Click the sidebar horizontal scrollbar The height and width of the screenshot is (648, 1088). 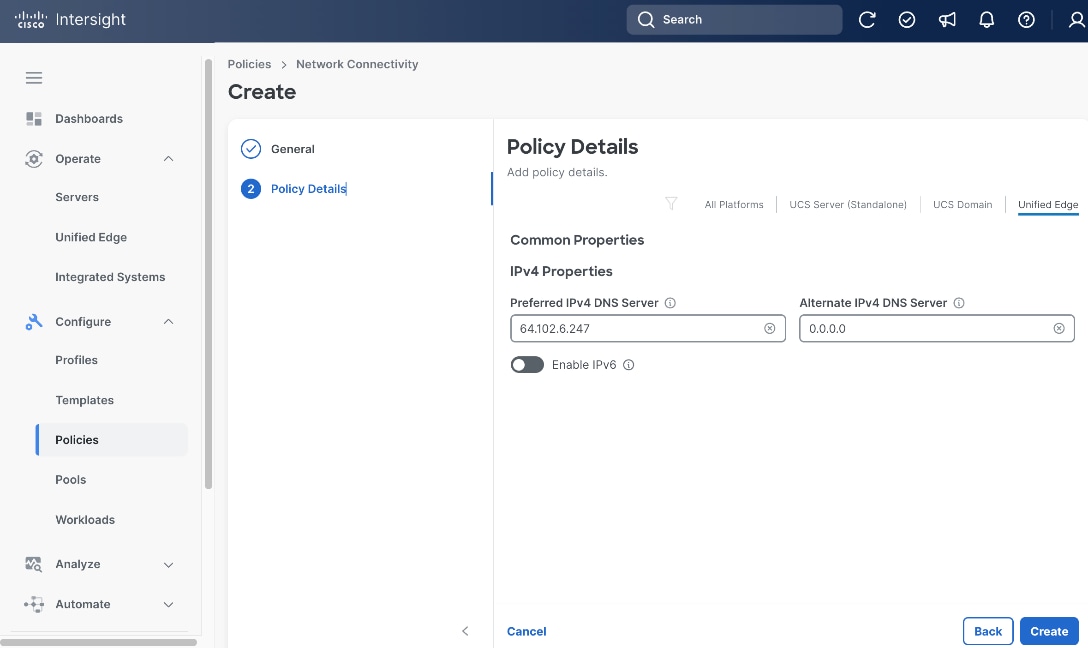click(99, 642)
